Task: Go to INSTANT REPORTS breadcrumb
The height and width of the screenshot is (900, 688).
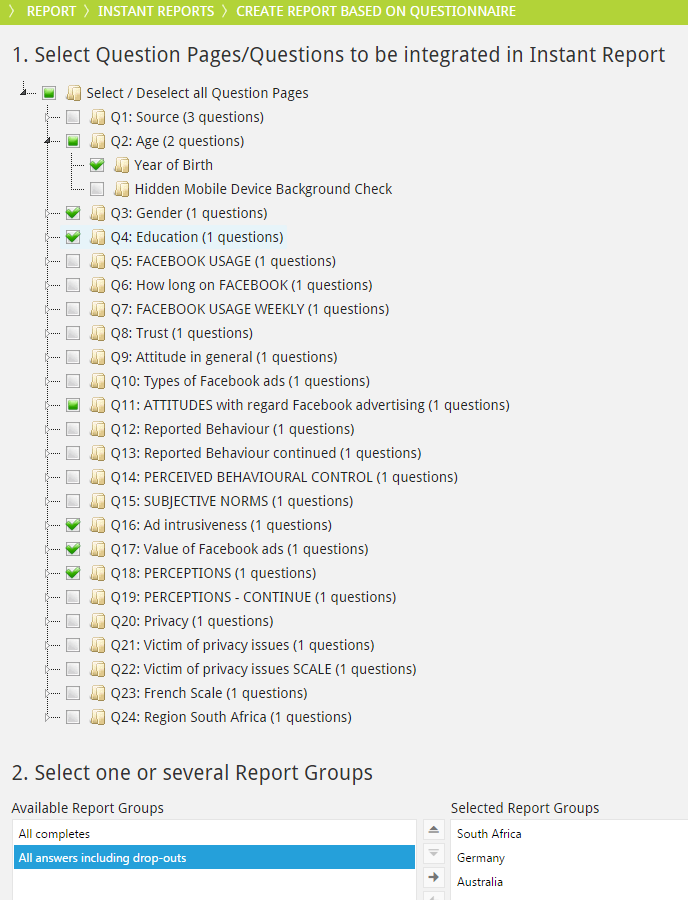Action: pos(156,11)
